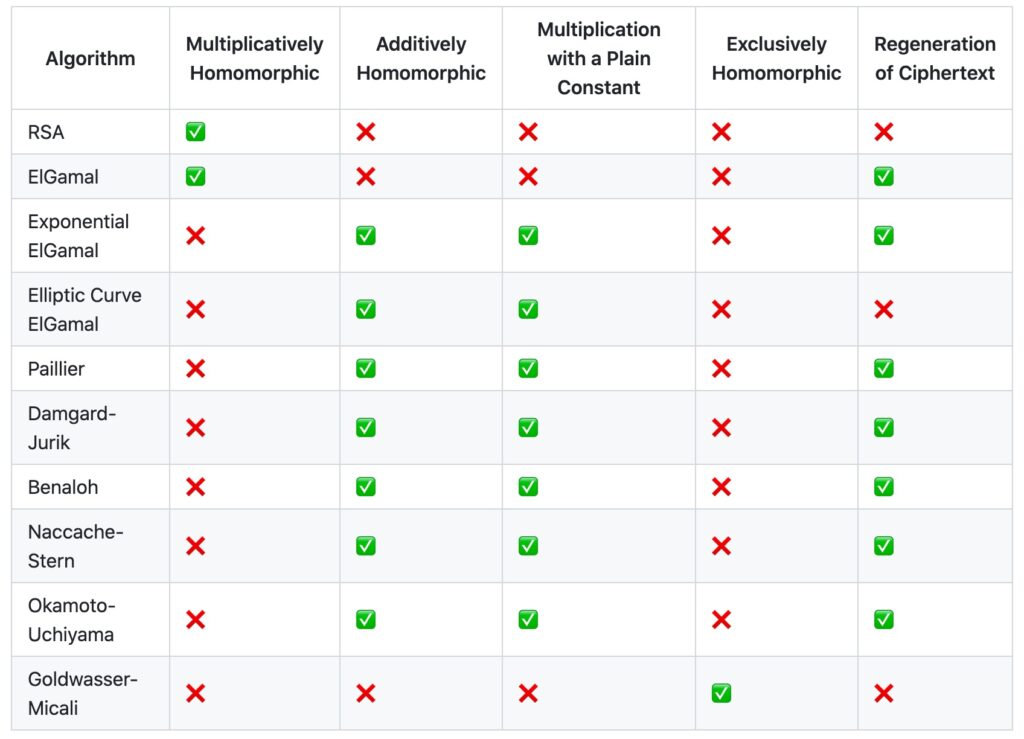Image resolution: width=1024 pixels, height=739 pixels.
Task: Select the Goldwasser-Micali exclusively homomorphic check
Action: [x=721, y=693]
